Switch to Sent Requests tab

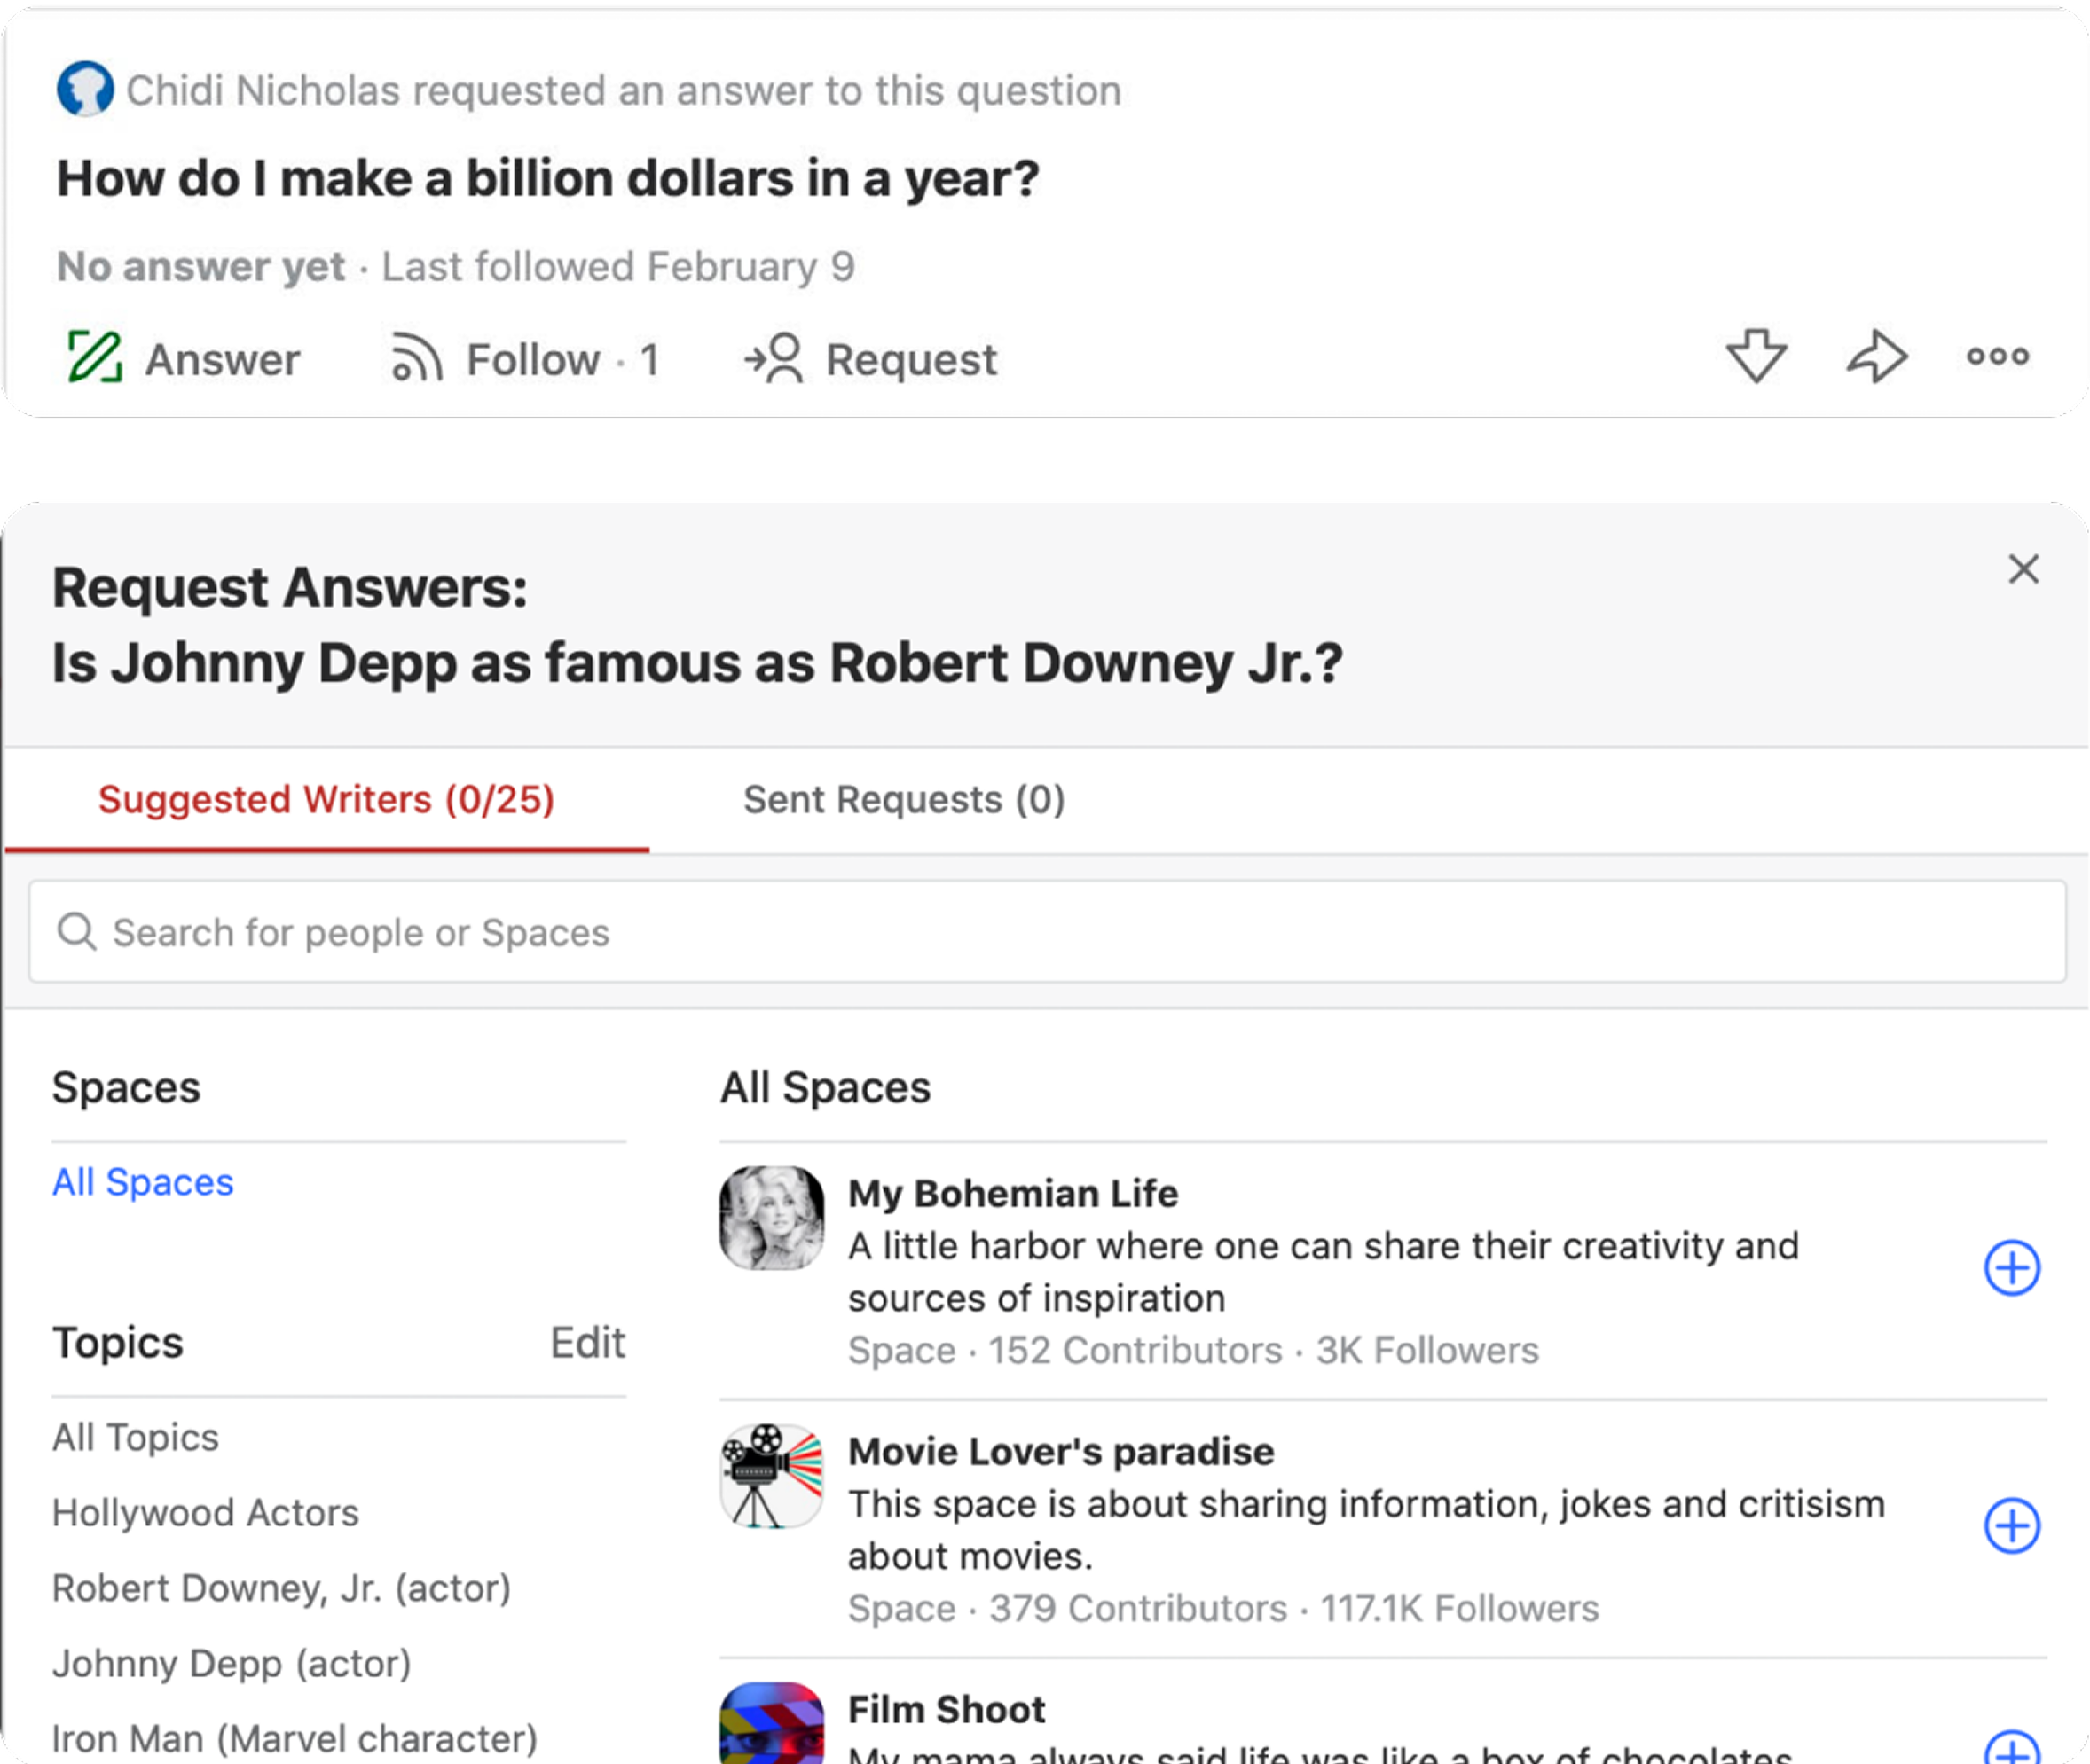click(x=904, y=799)
